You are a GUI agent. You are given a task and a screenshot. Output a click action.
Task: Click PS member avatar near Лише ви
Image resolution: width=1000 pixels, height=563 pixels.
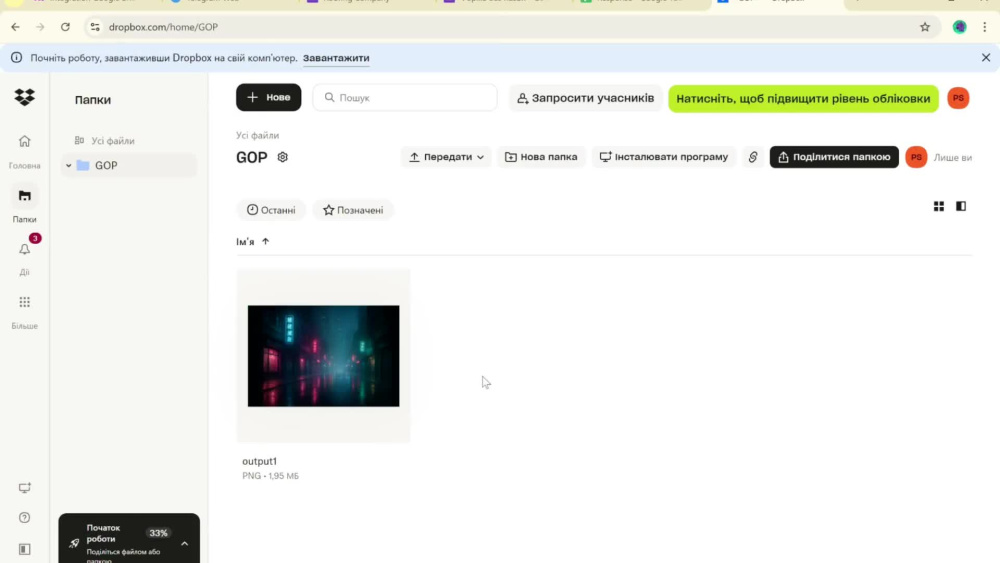pyautogui.click(x=916, y=157)
